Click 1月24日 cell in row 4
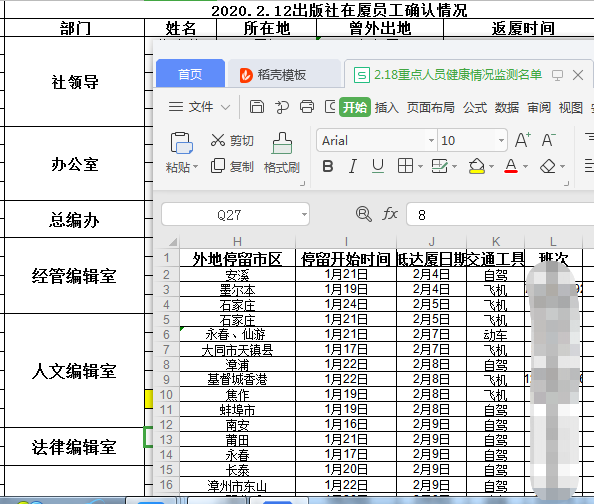Viewport: 594px width, 504px height. pyautogui.click(x=346, y=305)
